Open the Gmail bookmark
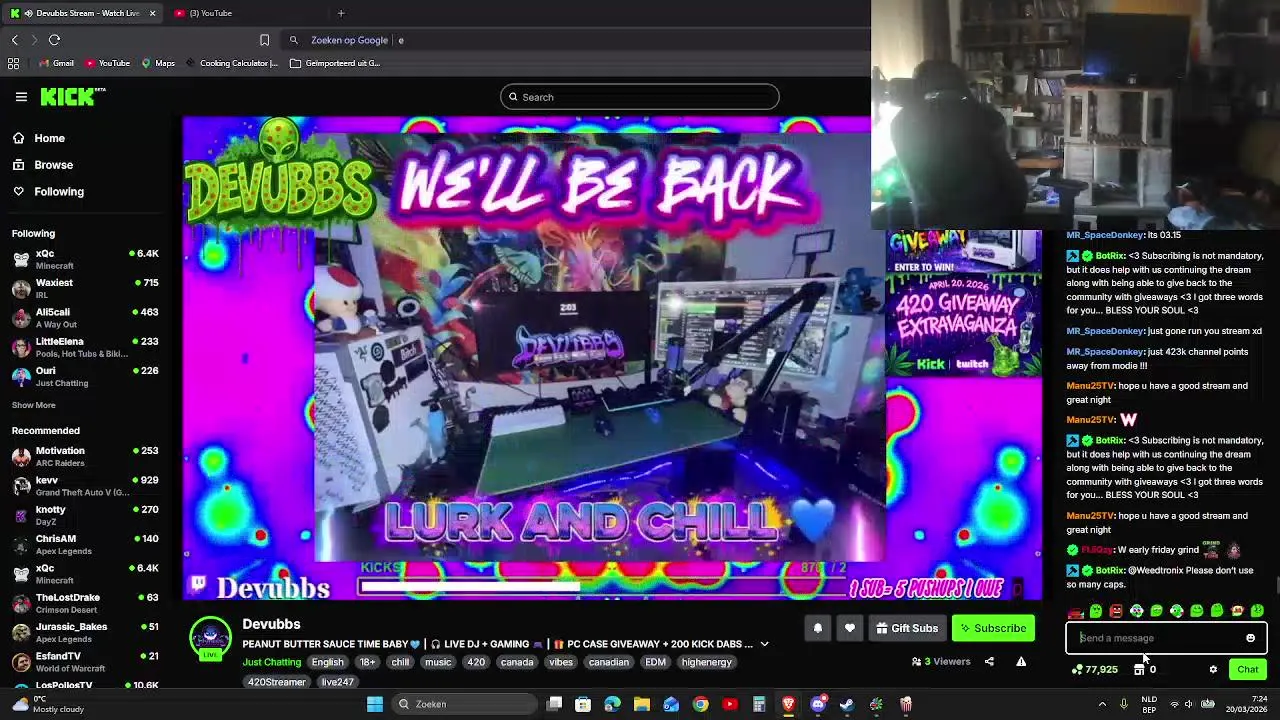Image resolution: width=1280 pixels, height=720 pixels. coord(56,63)
